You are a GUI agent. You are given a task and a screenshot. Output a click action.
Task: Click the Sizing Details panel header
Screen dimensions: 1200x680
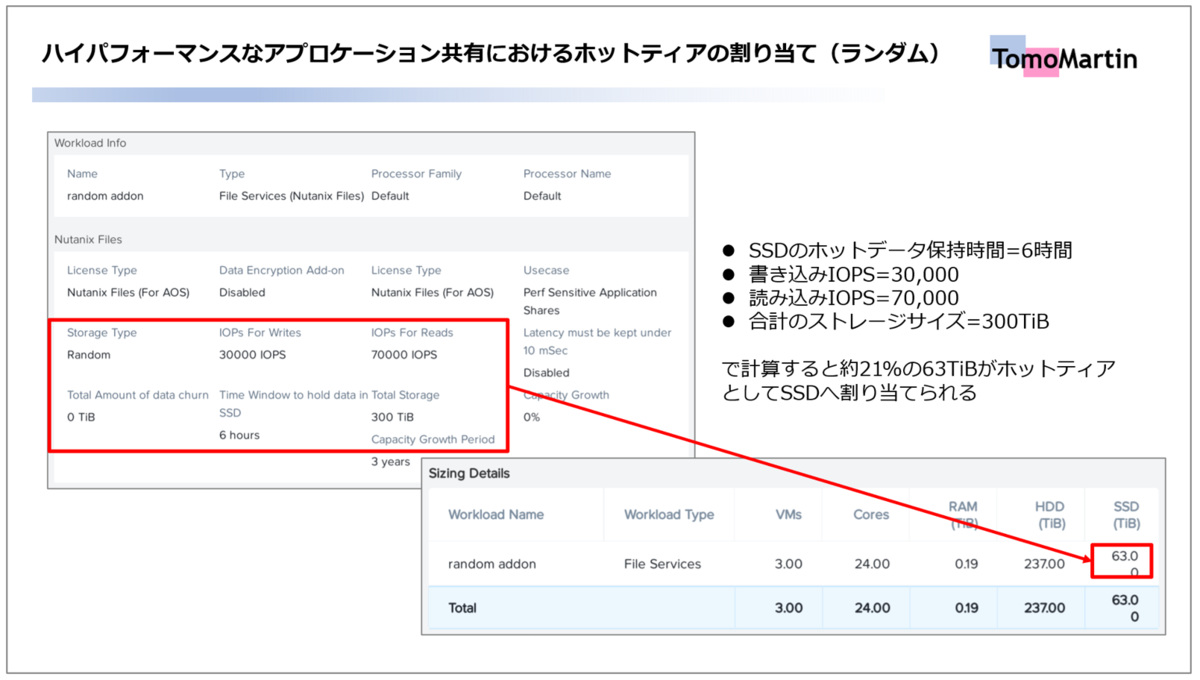(x=469, y=473)
